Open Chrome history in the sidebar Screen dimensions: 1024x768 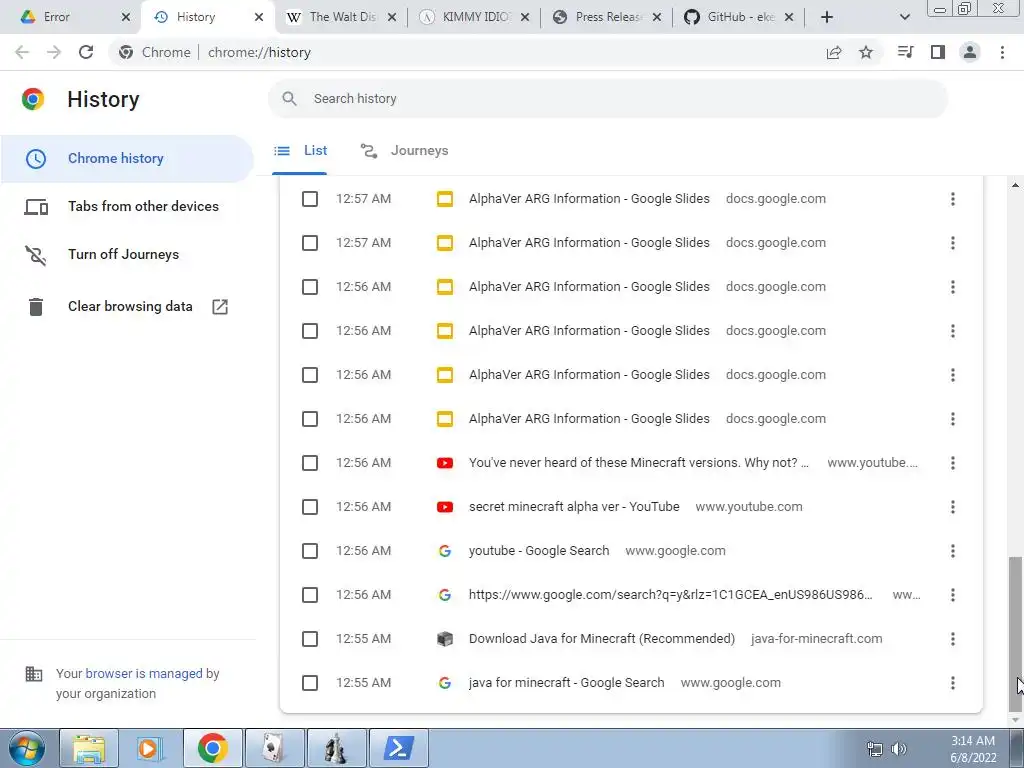(127, 159)
